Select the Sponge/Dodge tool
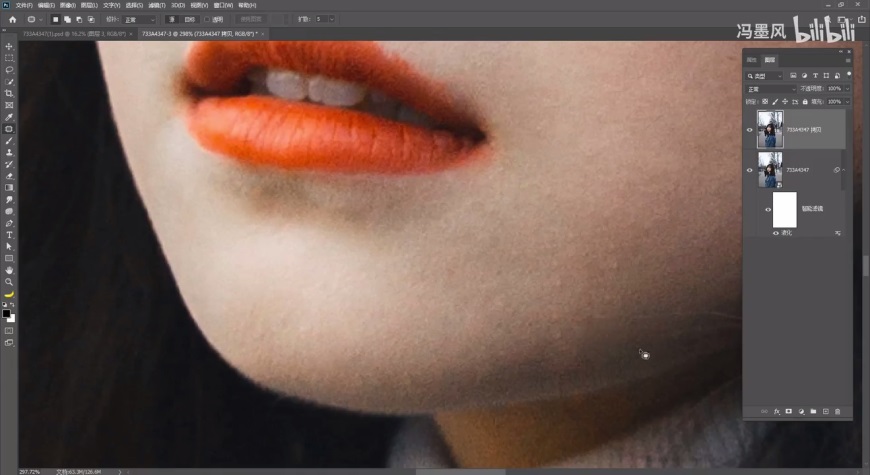Screen dimensions: 870x475 9,211
